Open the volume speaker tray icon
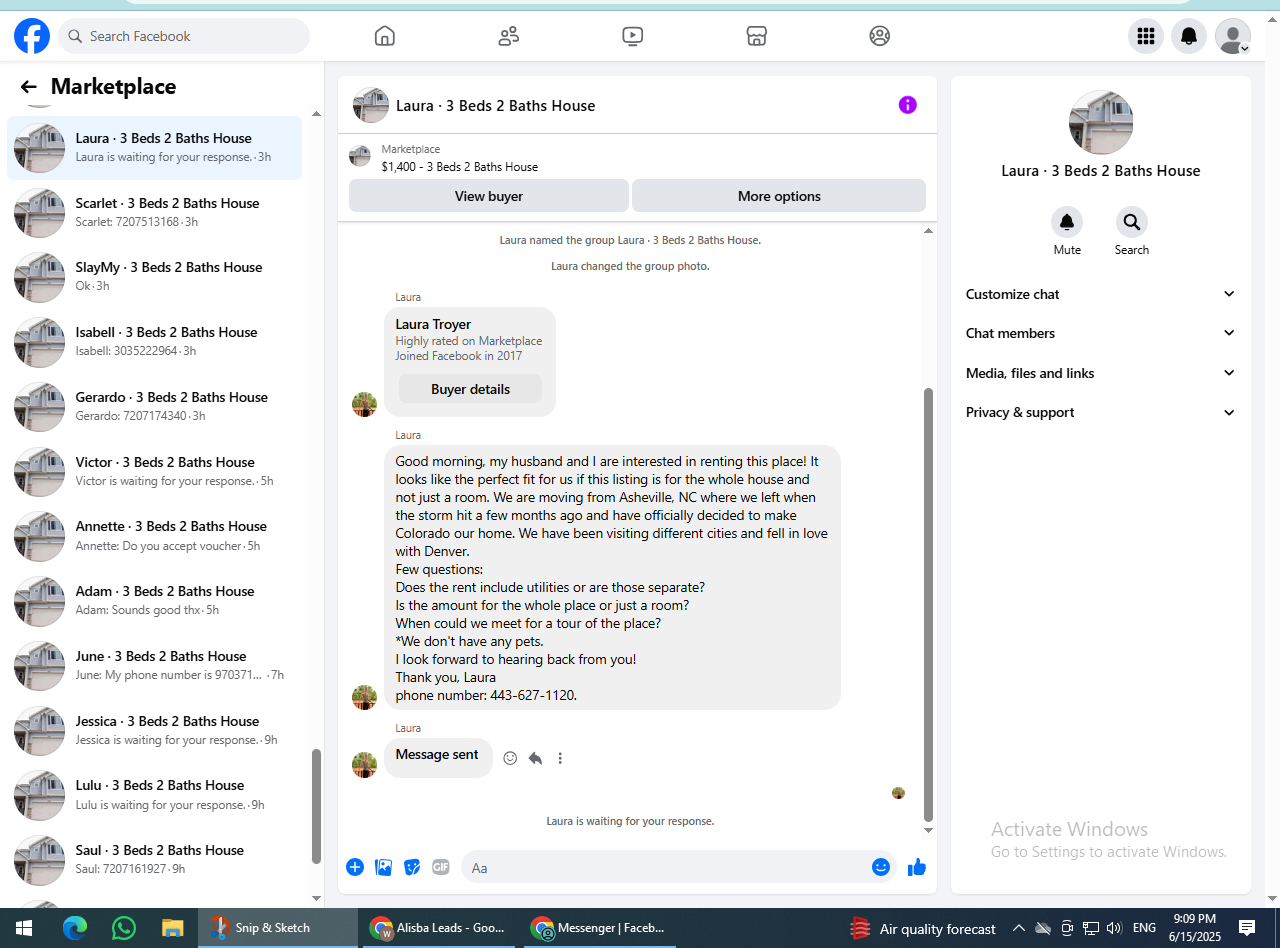This screenshot has height=948, width=1280. pos(1115,928)
